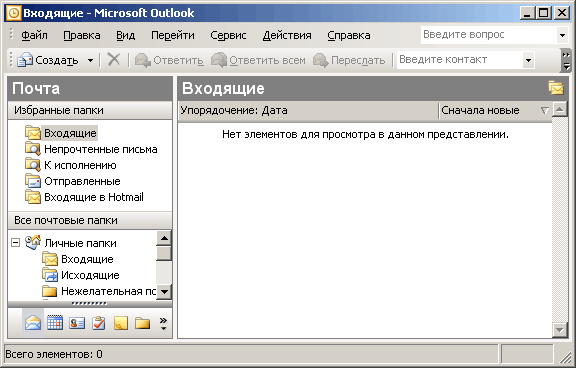The image size is (576, 368).
Task: Select favorite К исполнению label
Action: click(x=80, y=165)
